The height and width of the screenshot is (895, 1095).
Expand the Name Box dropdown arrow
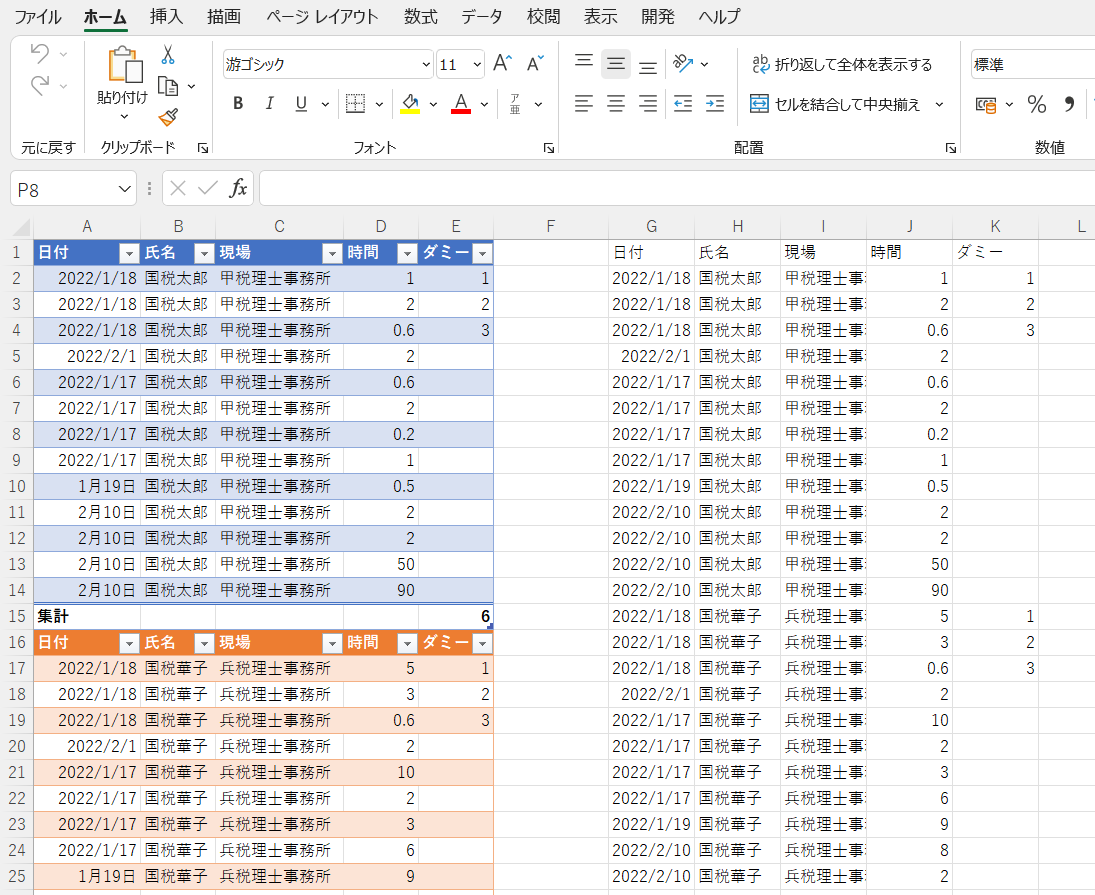click(125, 188)
